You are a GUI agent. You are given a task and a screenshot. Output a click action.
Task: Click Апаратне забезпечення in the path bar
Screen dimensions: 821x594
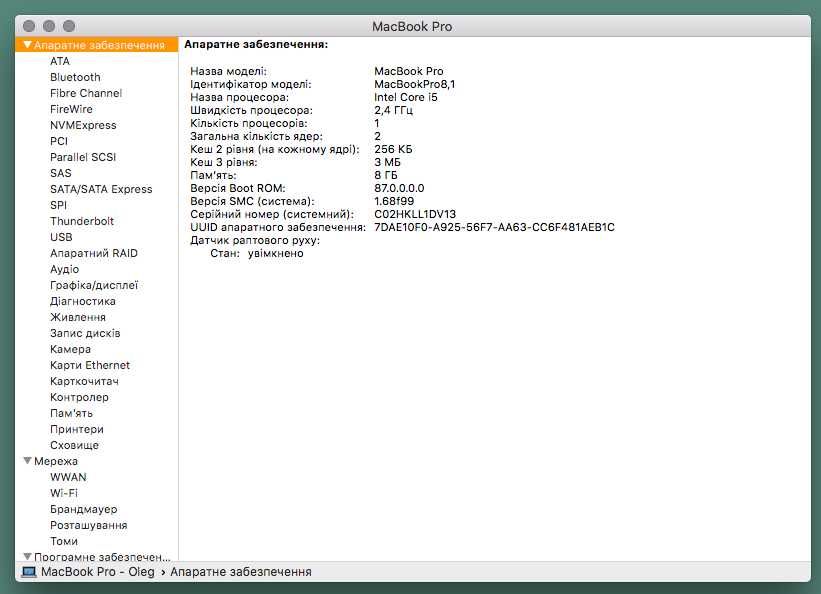pyautogui.click(x=240, y=571)
